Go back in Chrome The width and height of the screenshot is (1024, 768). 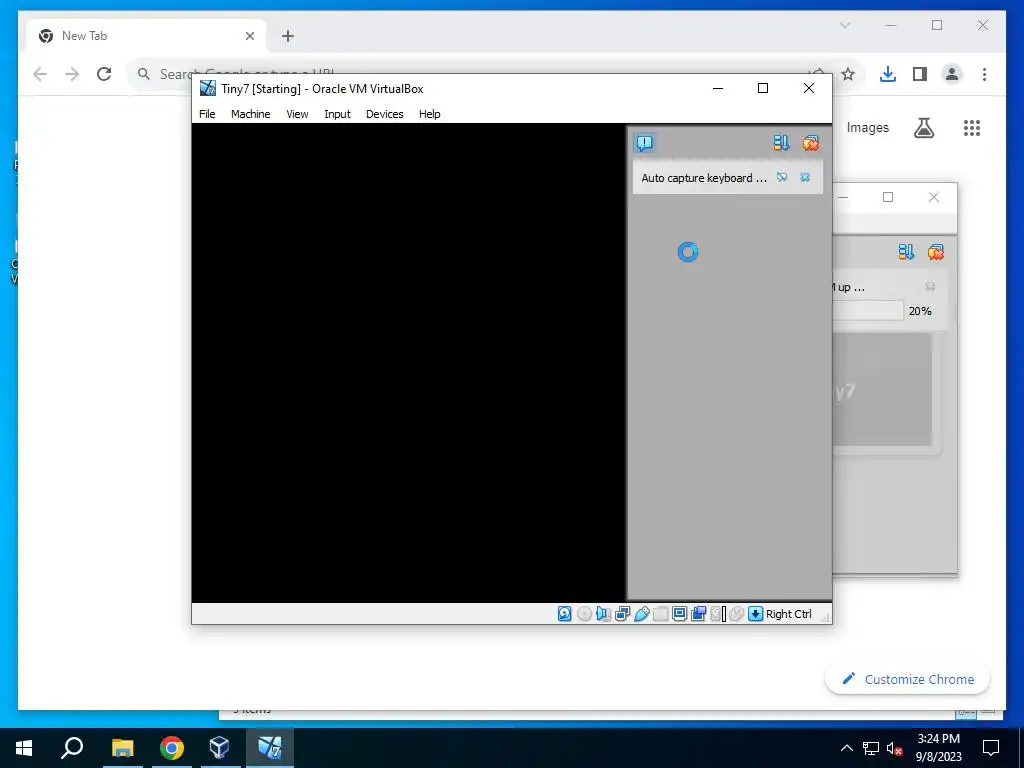coord(40,74)
